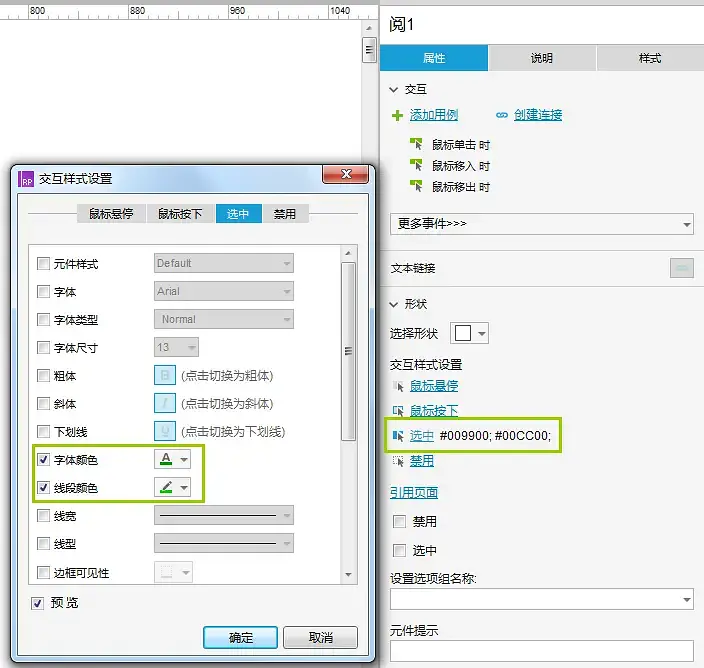Click the 添加用例 link
Viewport: 704px width, 668px height.
coord(434,115)
